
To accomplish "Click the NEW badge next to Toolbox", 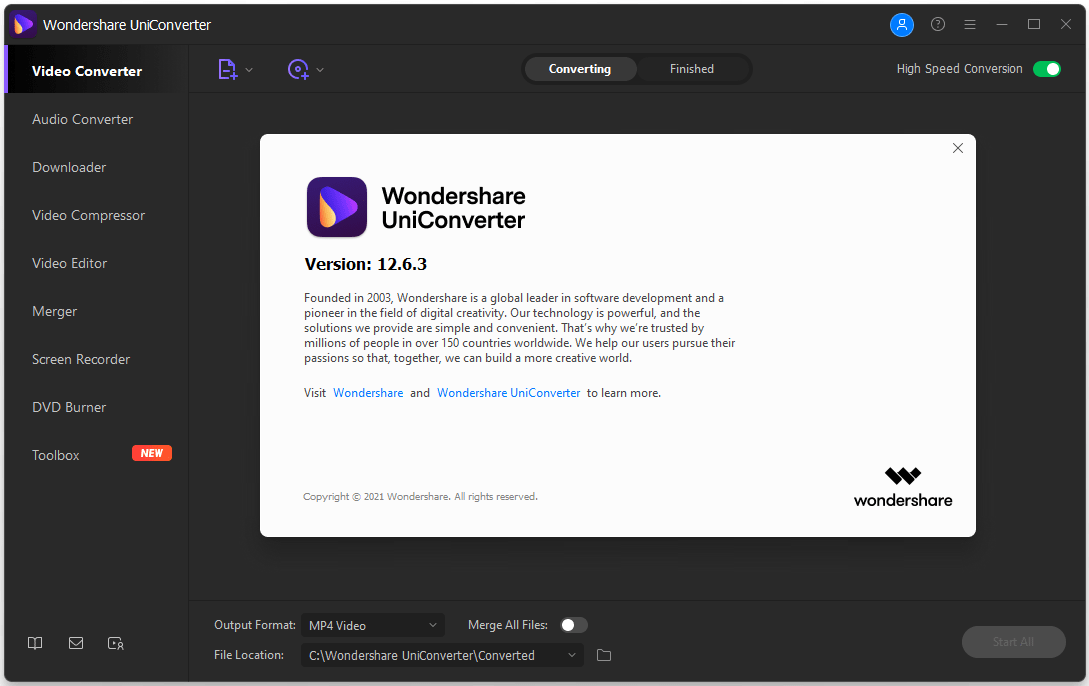I will (x=151, y=453).
